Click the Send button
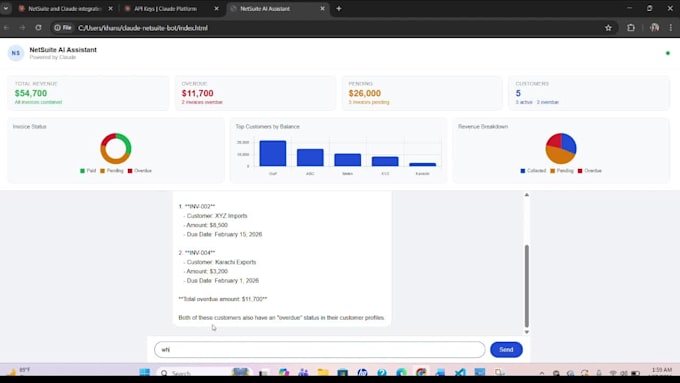The height and width of the screenshot is (383, 680). (x=506, y=350)
